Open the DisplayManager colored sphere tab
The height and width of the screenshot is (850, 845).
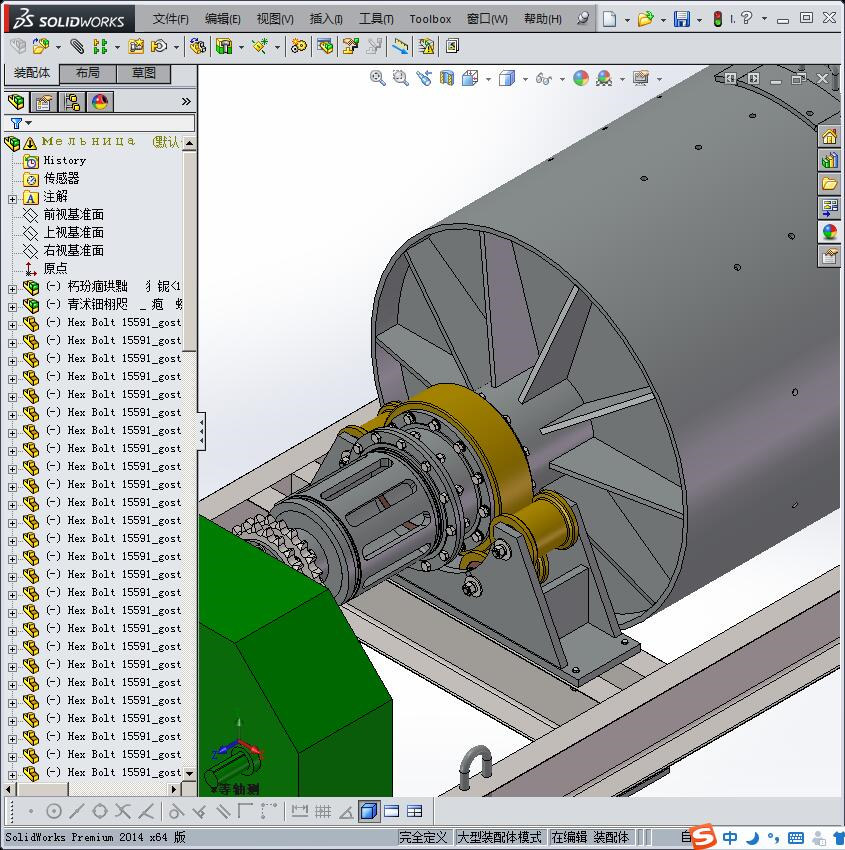(x=100, y=102)
